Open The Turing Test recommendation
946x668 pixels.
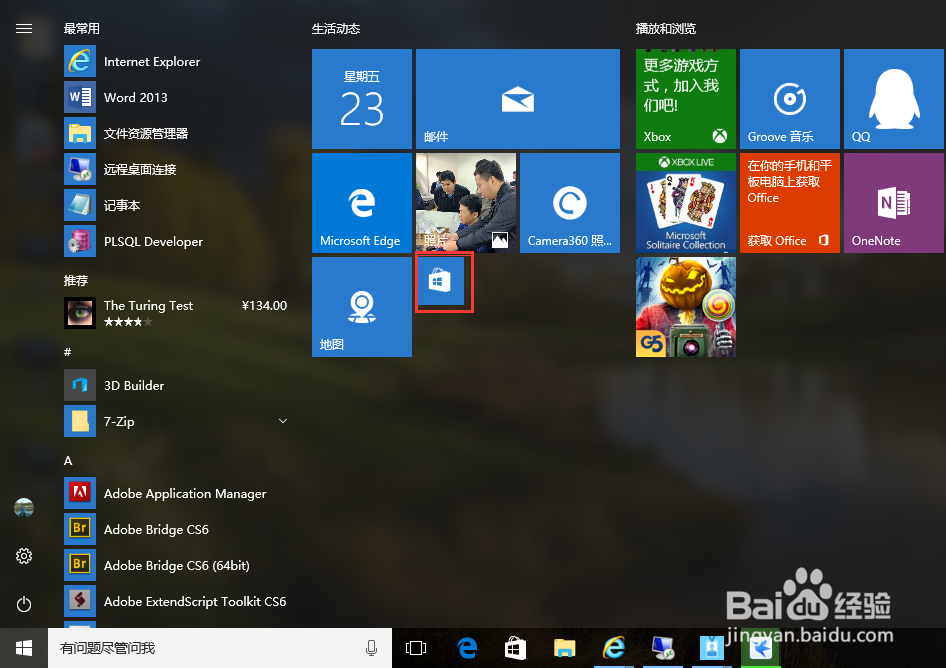coord(176,313)
